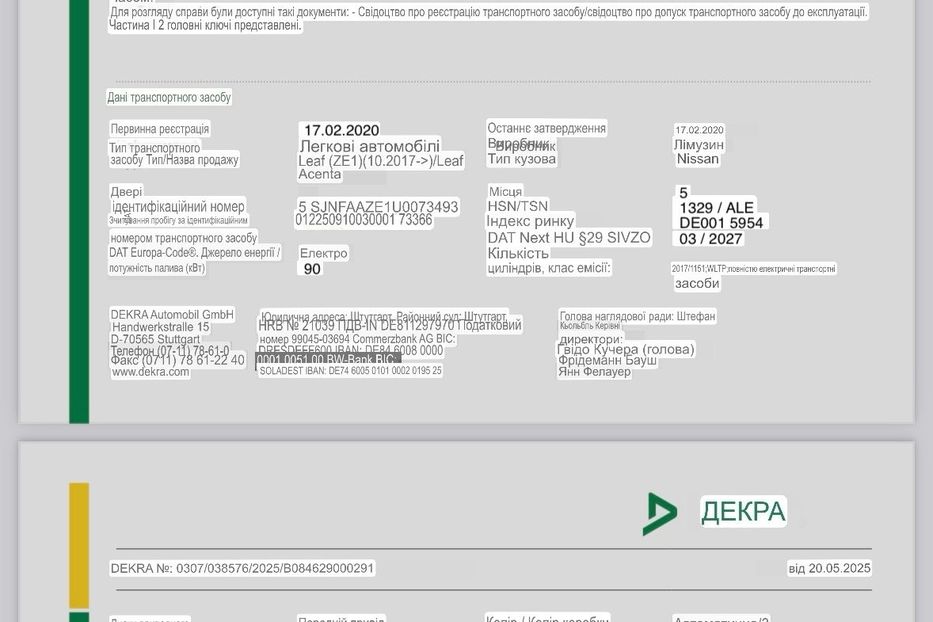Image resolution: width=933 pixels, height=622 pixels.
Task: Click the label "номером транспортного засобу"
Action: pyautogui.click(x=183, y=238)
